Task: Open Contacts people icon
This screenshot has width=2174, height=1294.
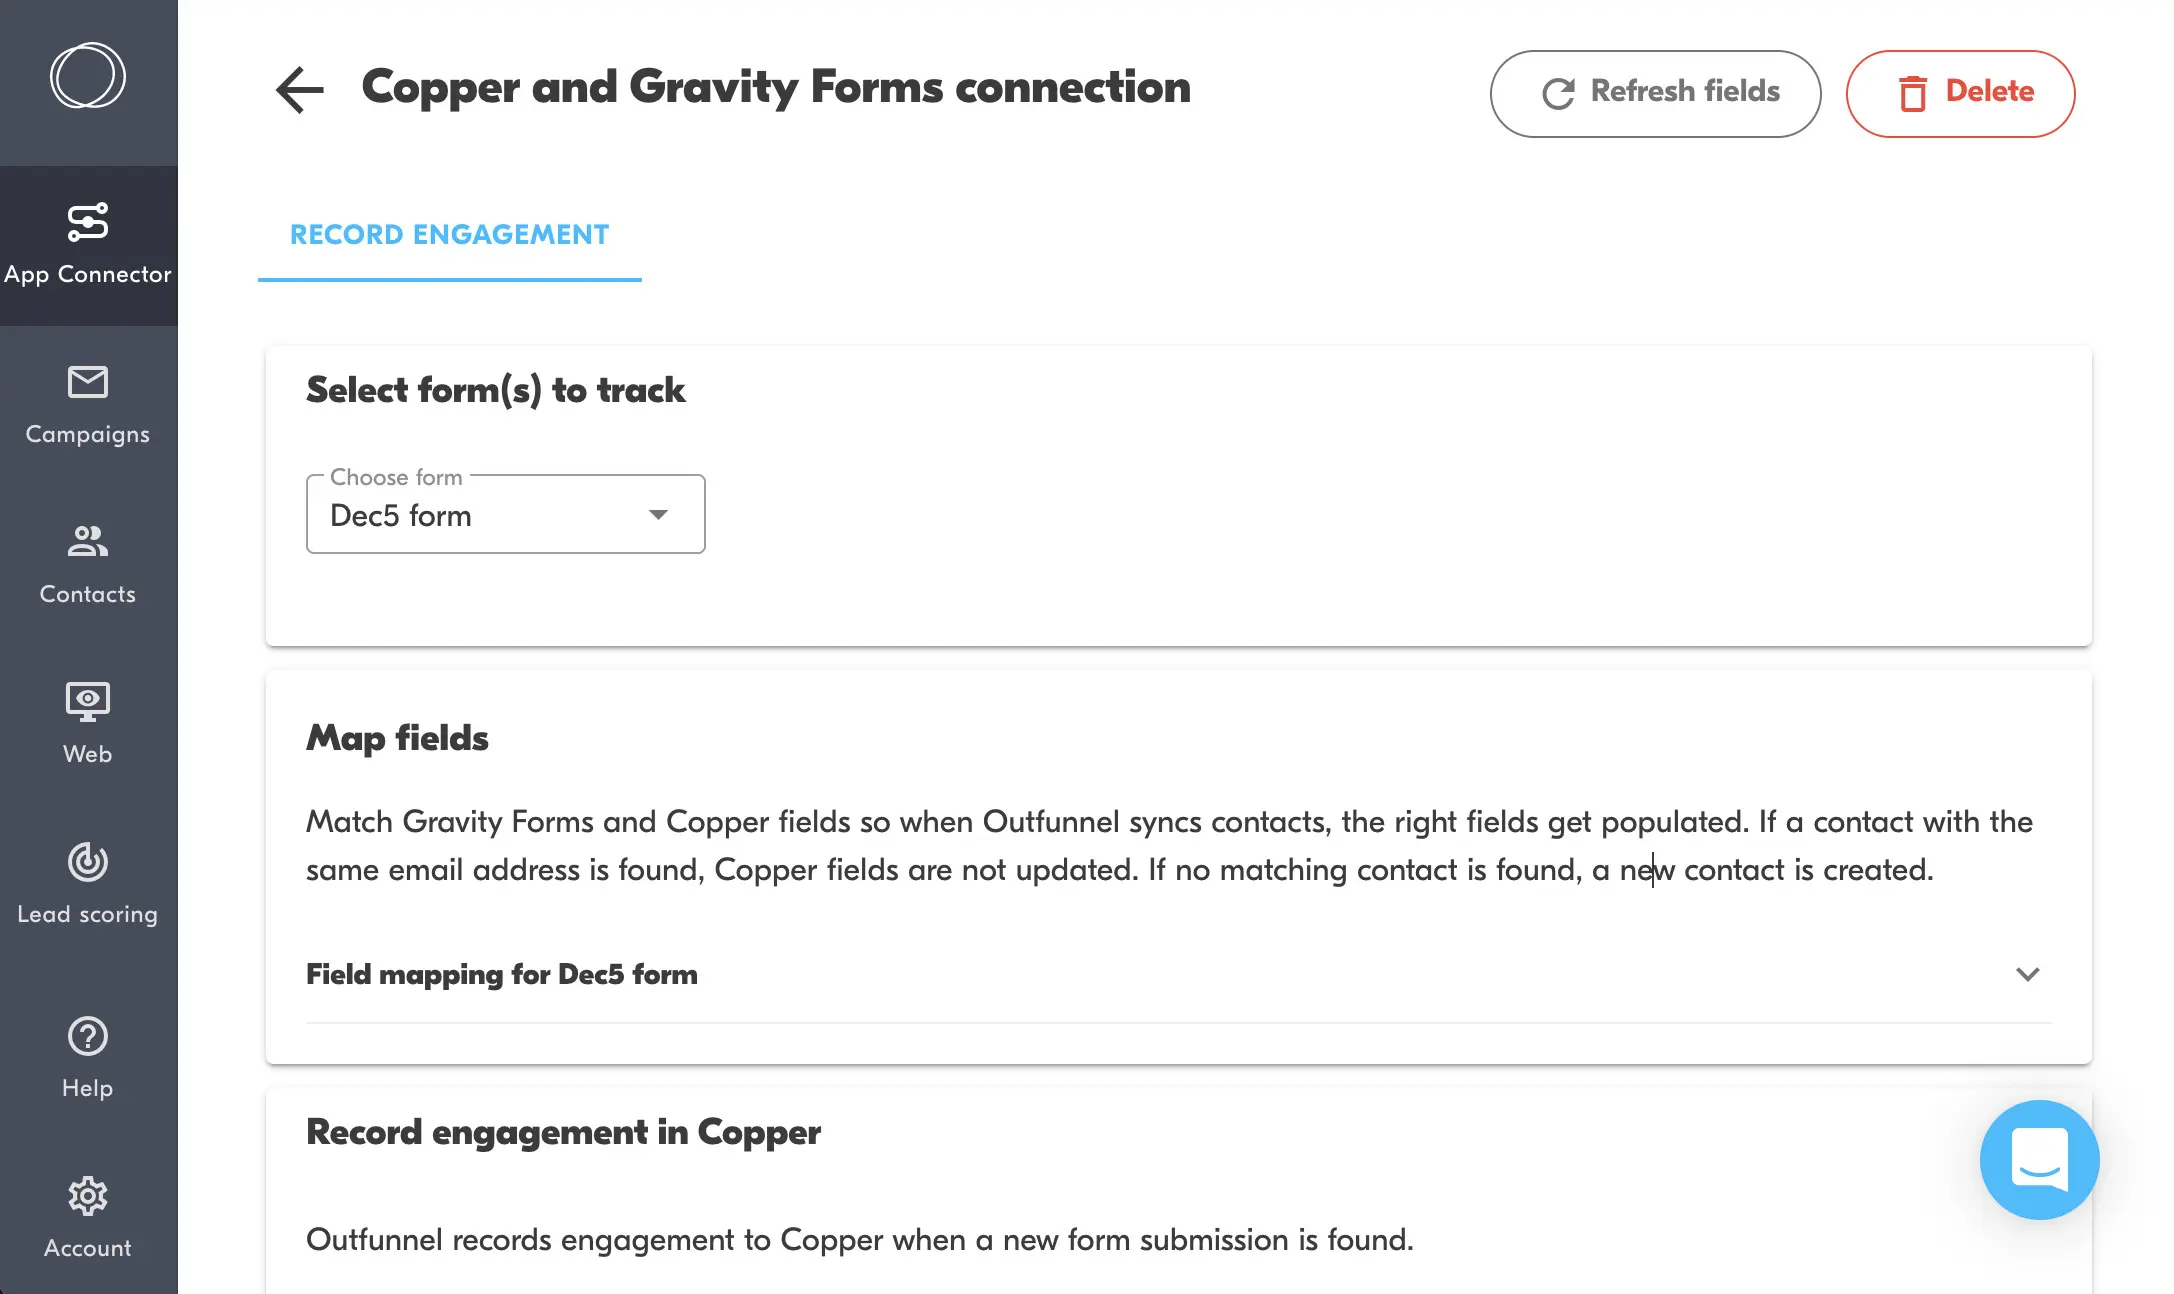Action: [88, 542]
